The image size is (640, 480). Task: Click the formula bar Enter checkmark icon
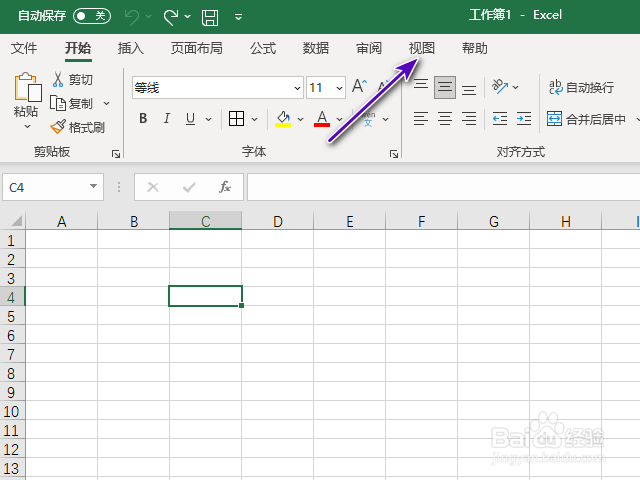click(x=189, y=187)
